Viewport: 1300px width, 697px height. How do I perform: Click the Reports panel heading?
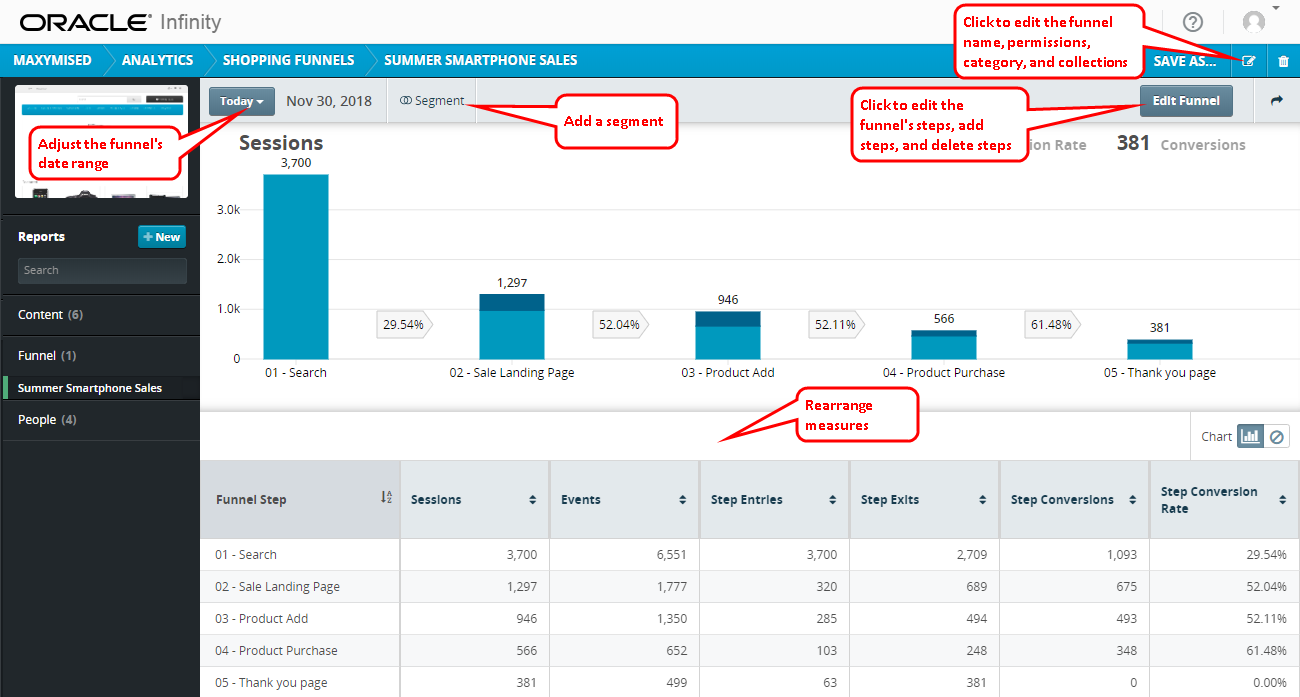pyautogui.click(x=41, y=237)
